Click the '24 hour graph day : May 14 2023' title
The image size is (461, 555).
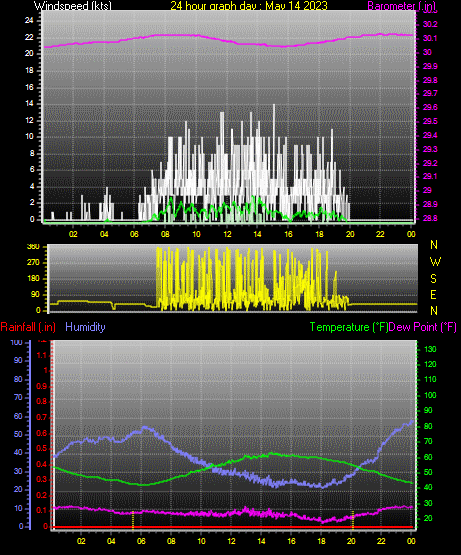tap(249, 6)
